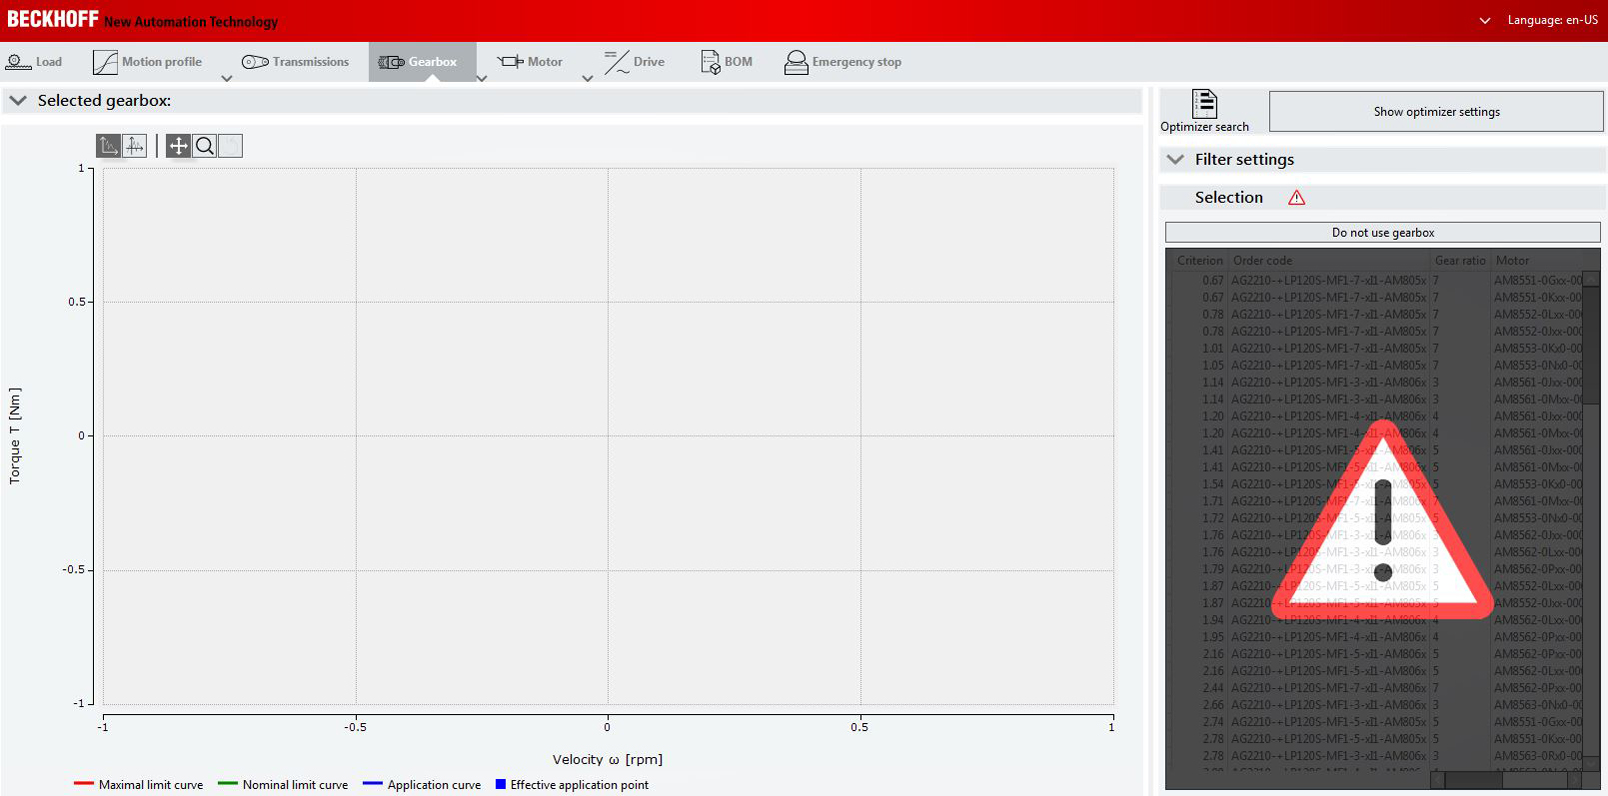Sort by the Criterion column header

click(1199, 260)
